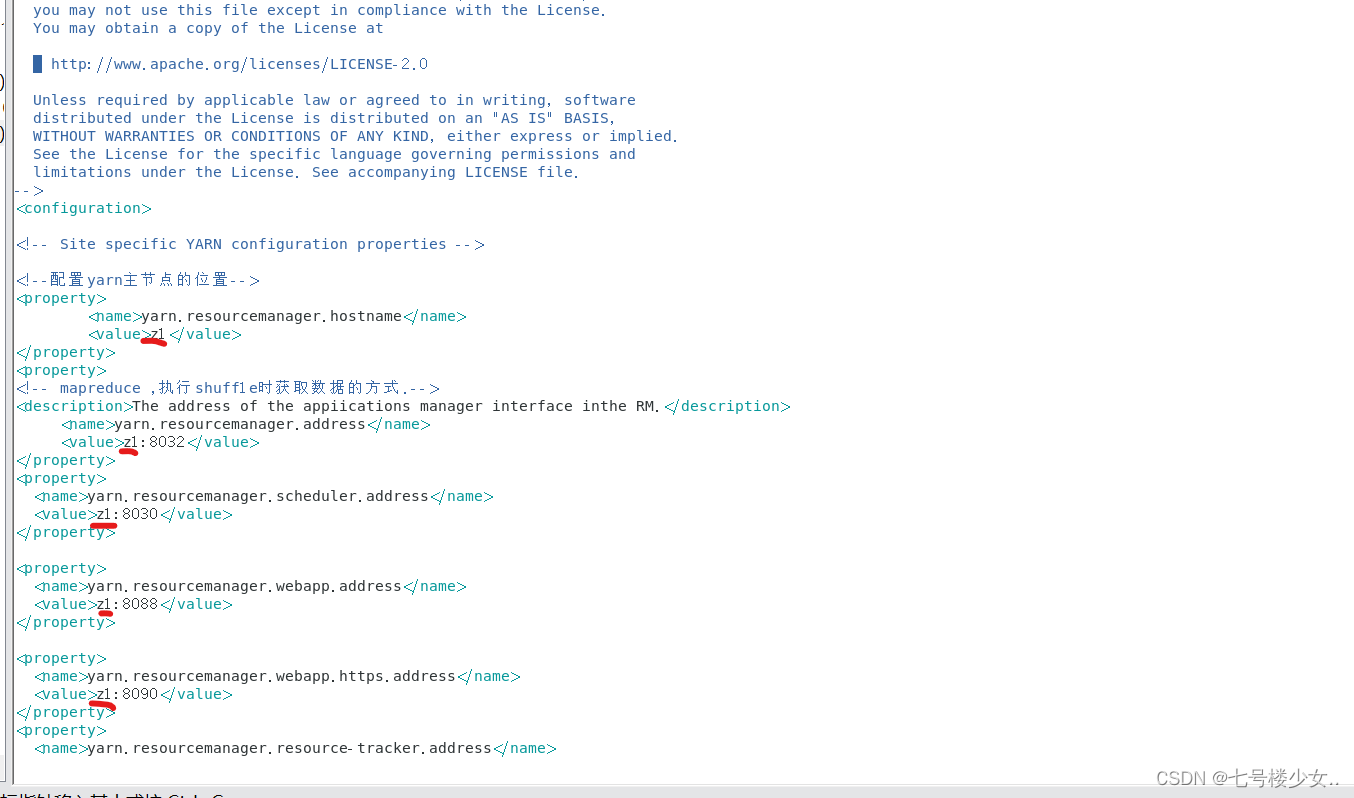Click 'See accompanying LICENSE file' line
This screenshot has width=1354, height=798.
(306, 172)
